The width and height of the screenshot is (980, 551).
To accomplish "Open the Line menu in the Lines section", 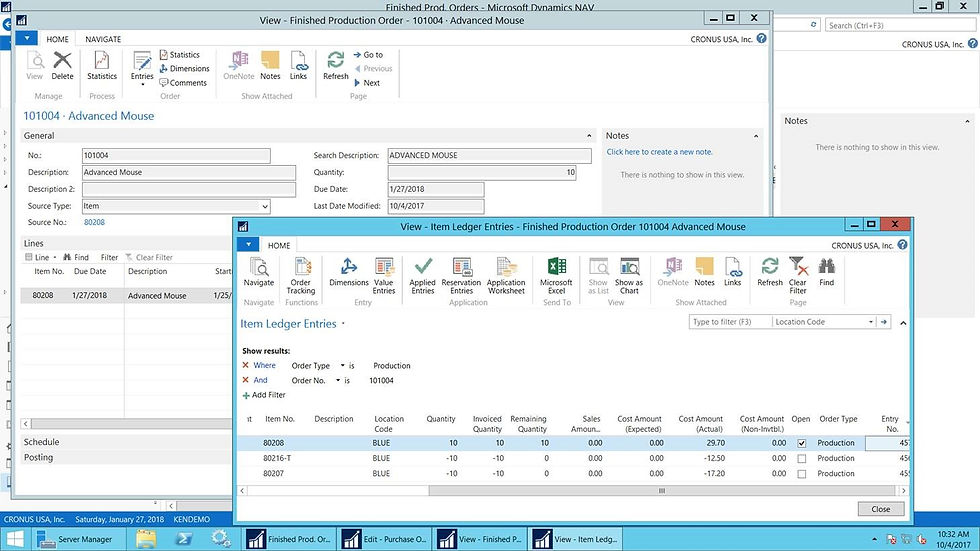I will click(41, 257).
